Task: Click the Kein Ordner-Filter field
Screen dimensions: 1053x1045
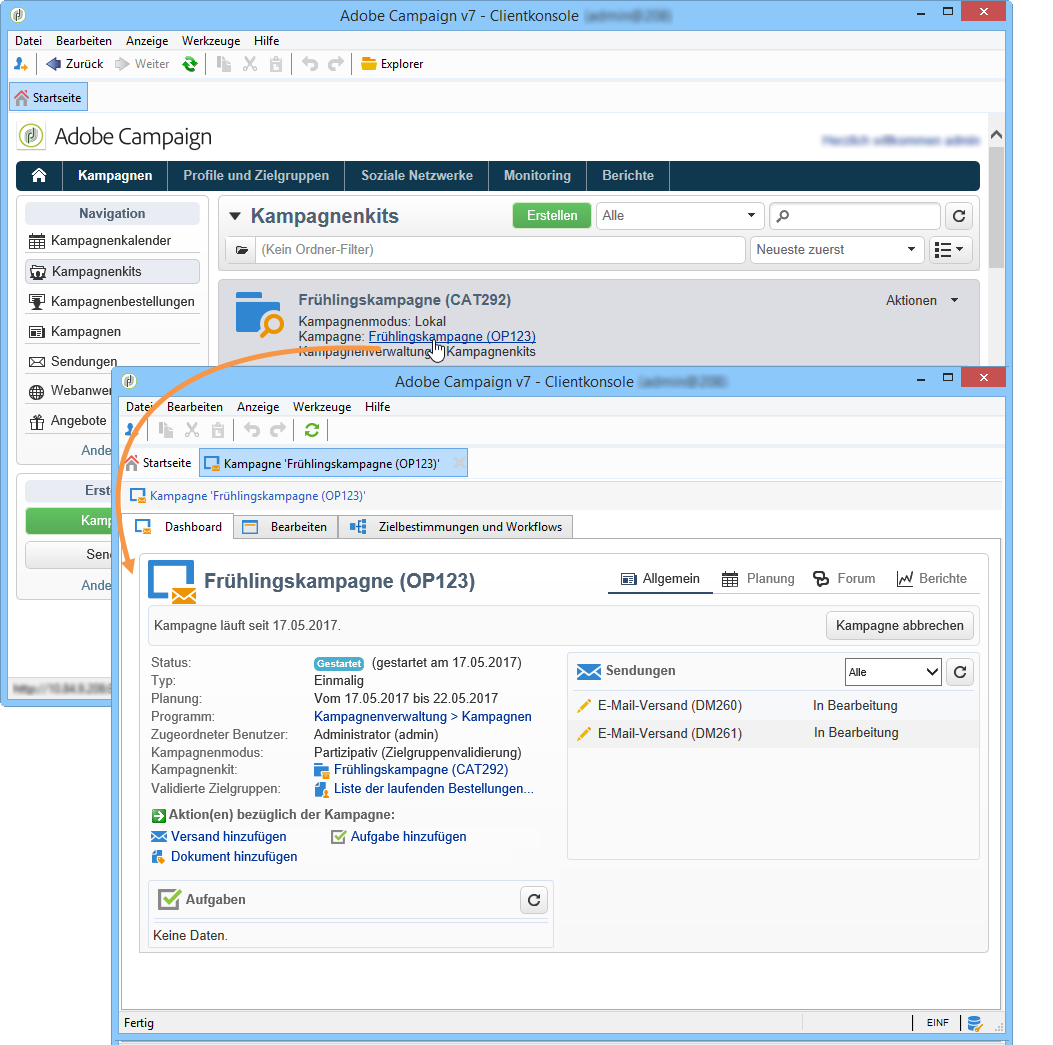Action: click(x=500, y=250)
